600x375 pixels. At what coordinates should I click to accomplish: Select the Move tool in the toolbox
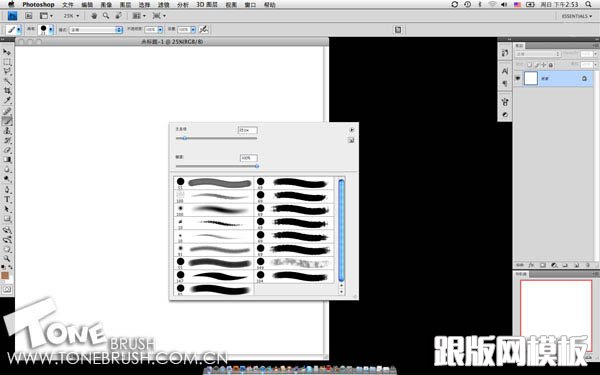(x=7, y=52)
